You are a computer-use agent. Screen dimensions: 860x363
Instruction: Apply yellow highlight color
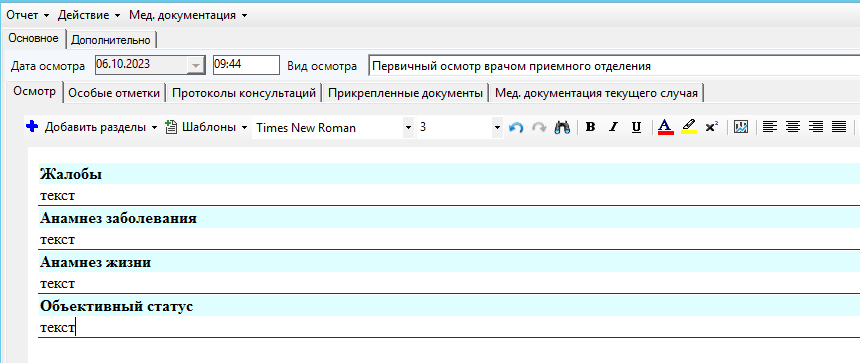pos(689,128)
